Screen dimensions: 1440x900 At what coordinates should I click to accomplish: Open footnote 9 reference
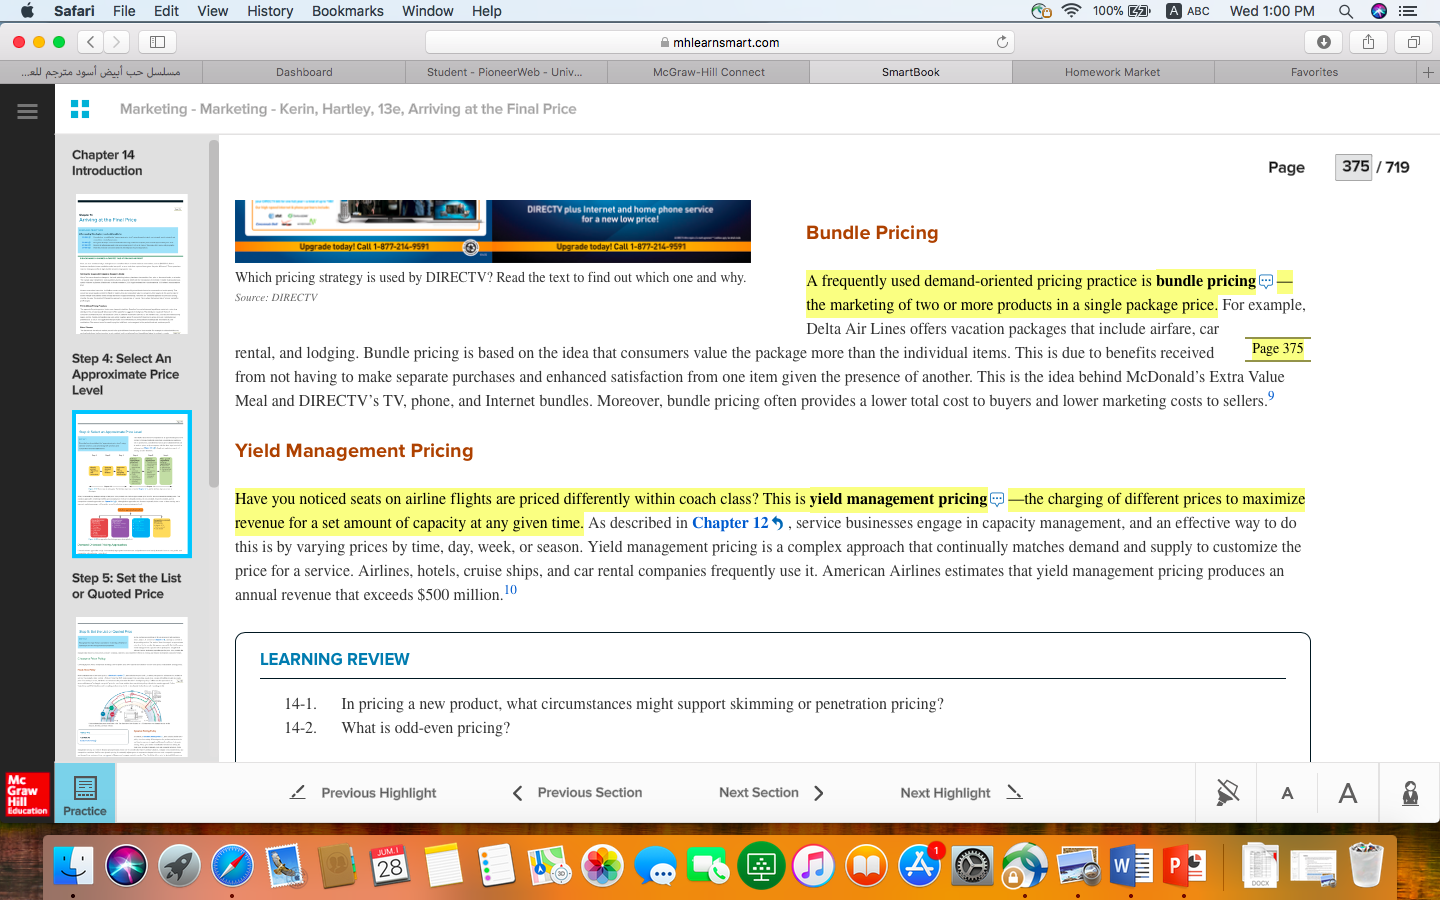tap(1271, 396)
